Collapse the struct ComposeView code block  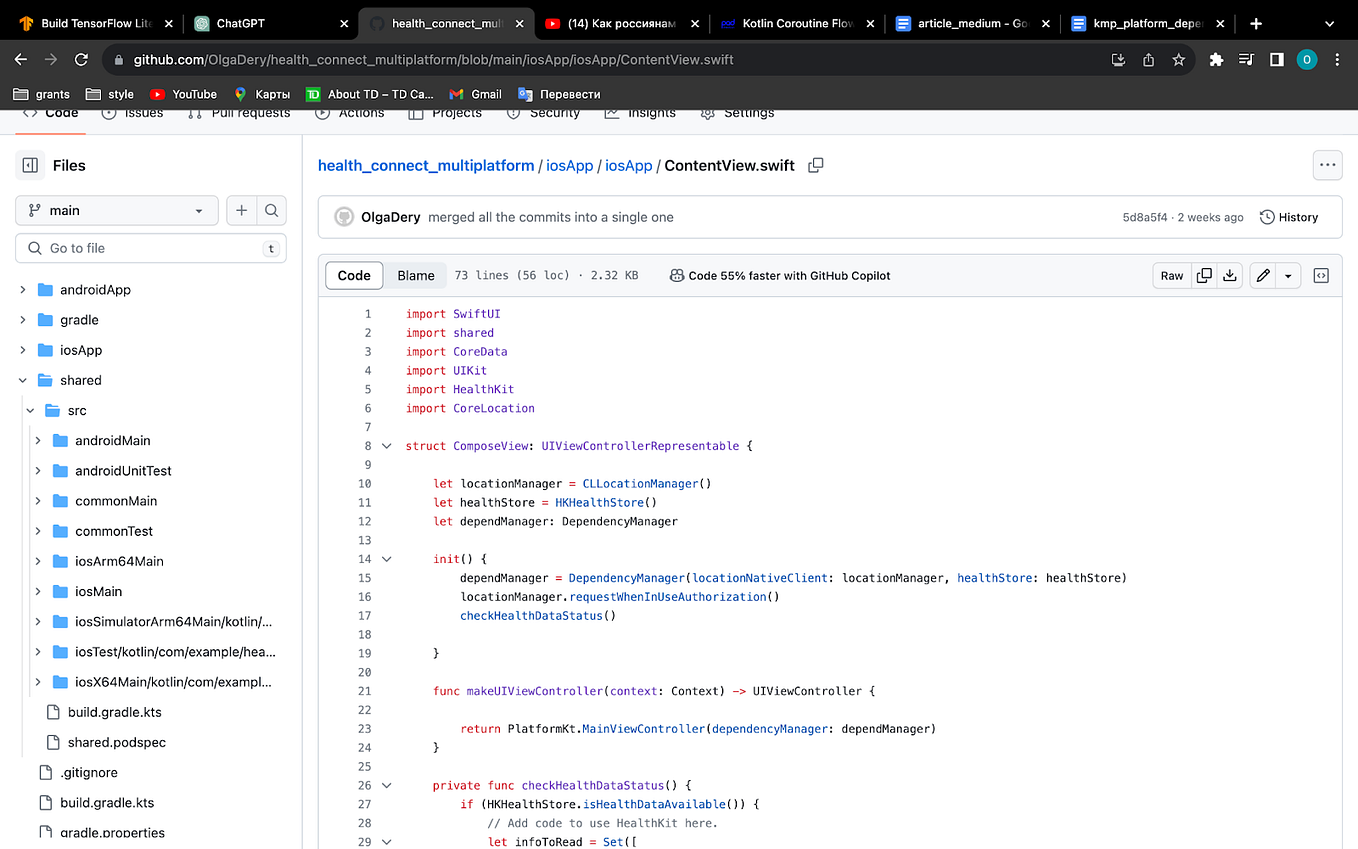(387, 445)
